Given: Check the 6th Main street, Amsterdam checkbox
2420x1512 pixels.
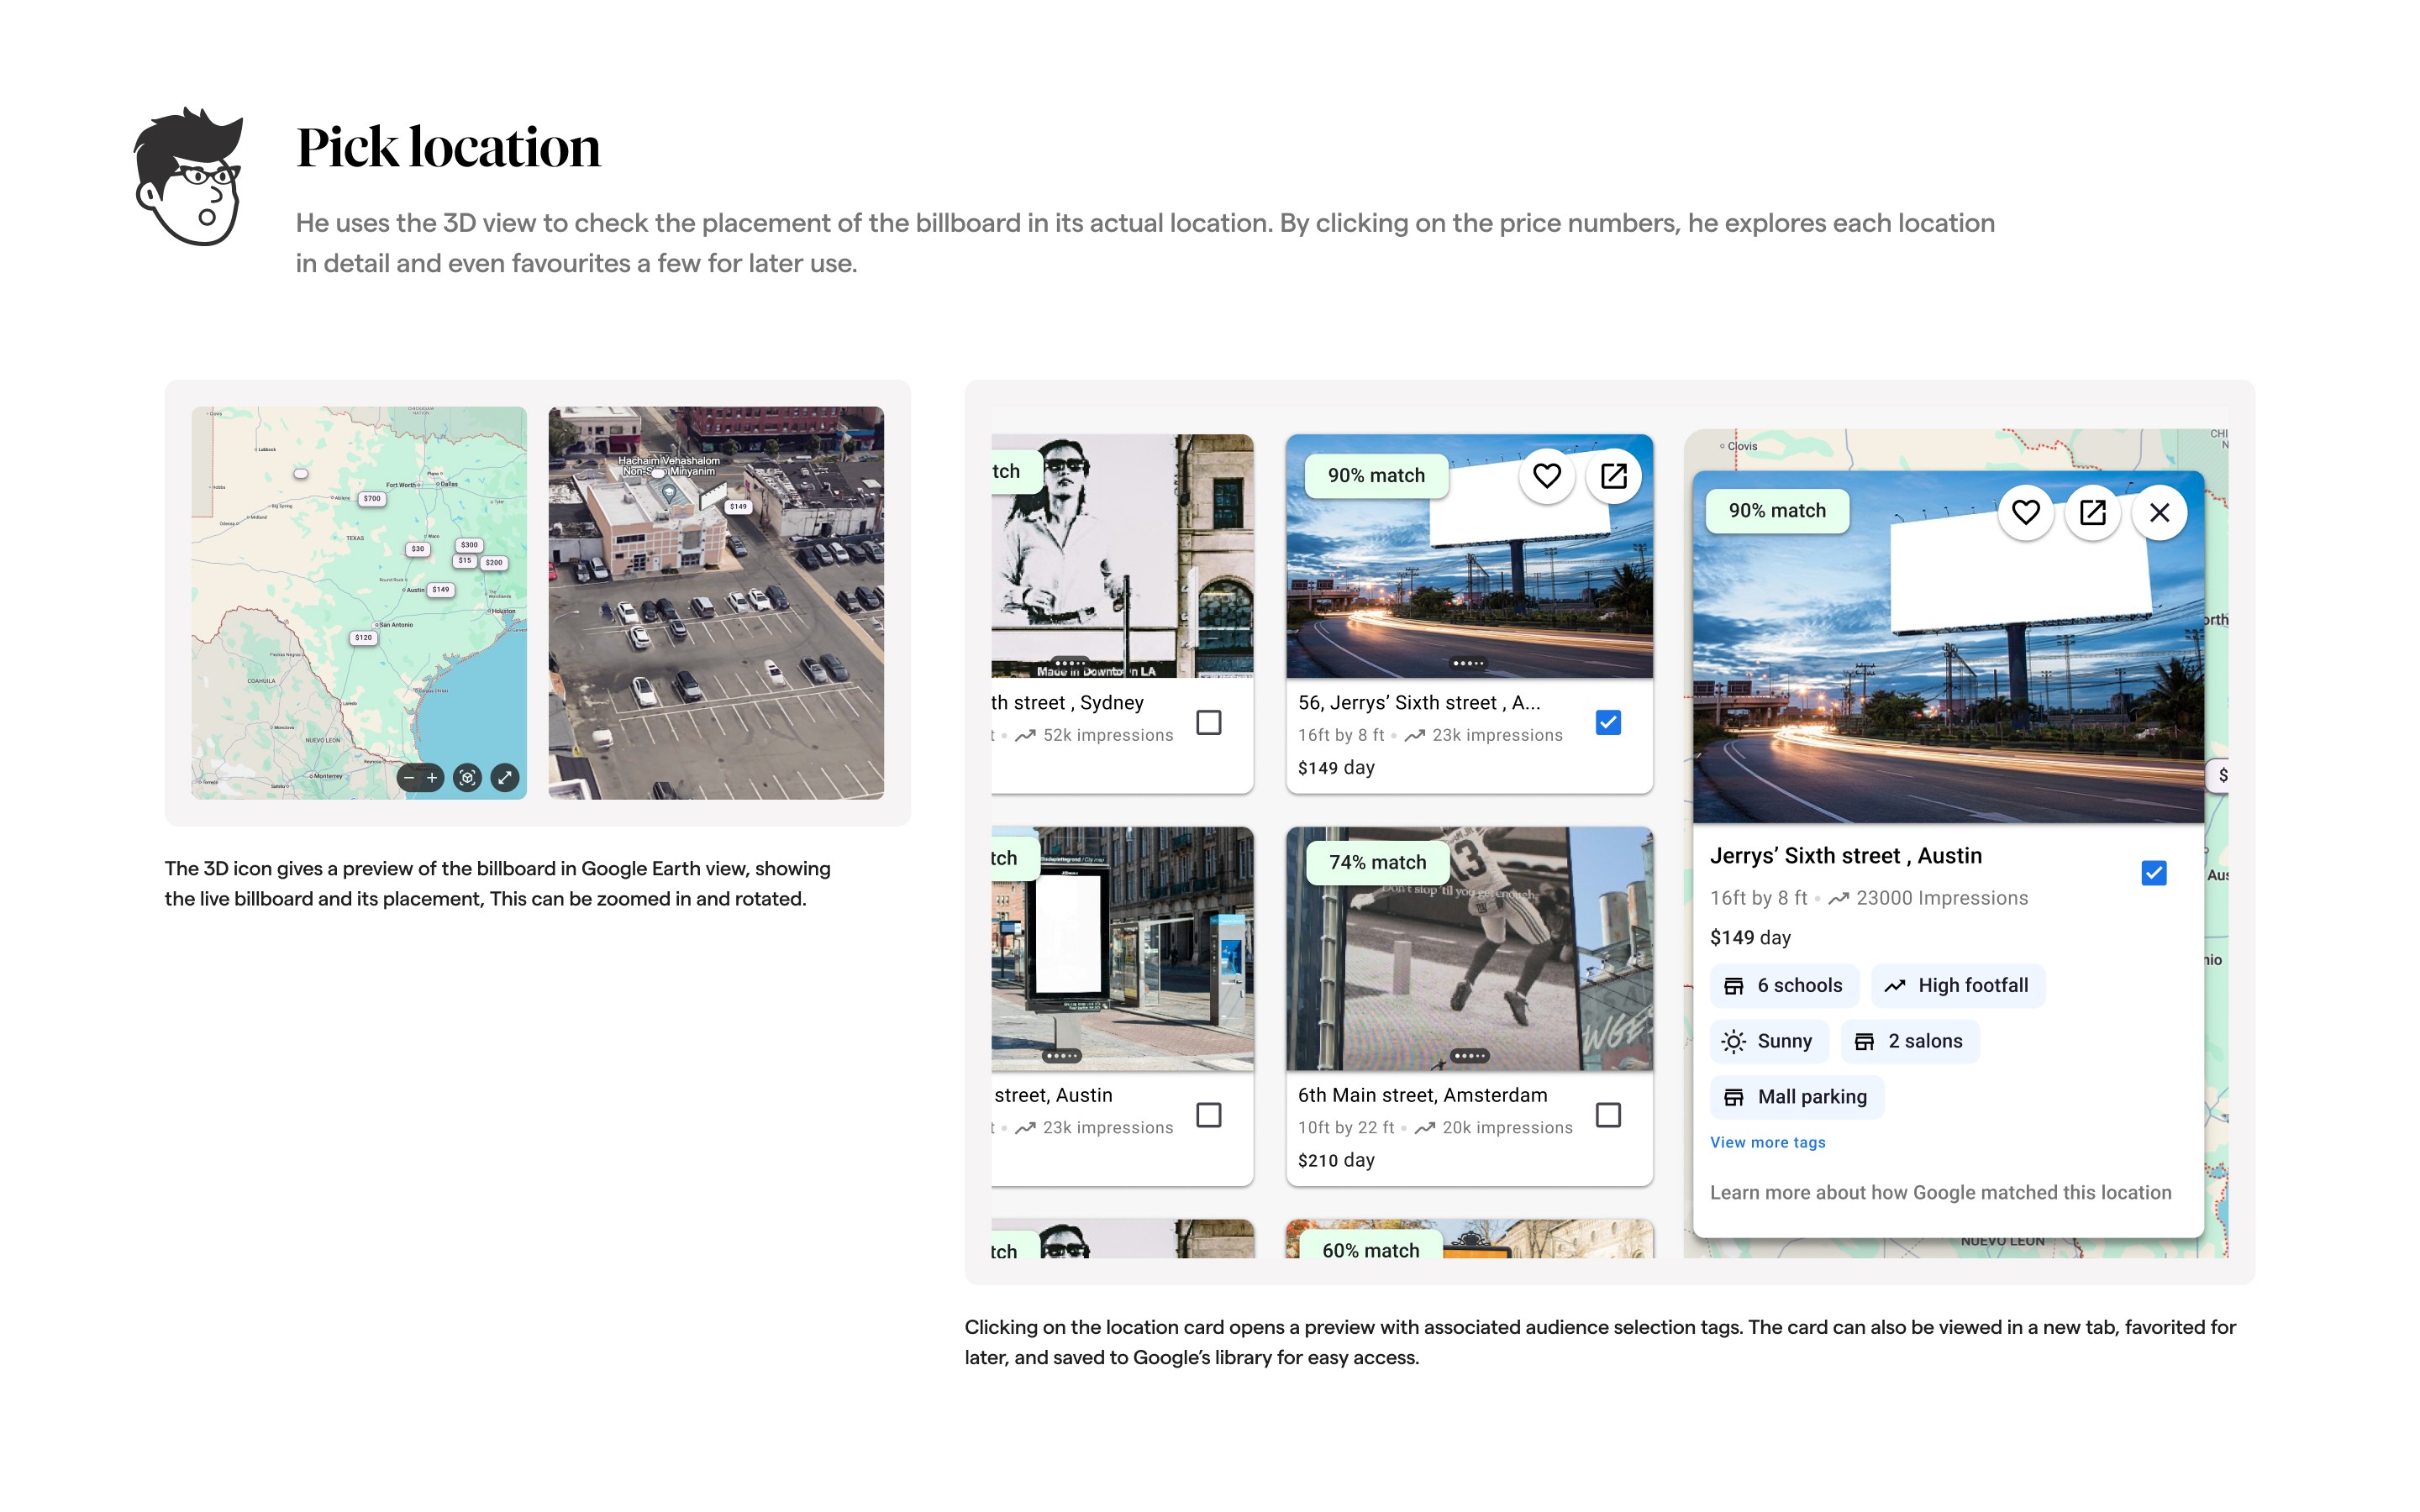Looking at the screenshot, I should (x=1607, y=1114).
